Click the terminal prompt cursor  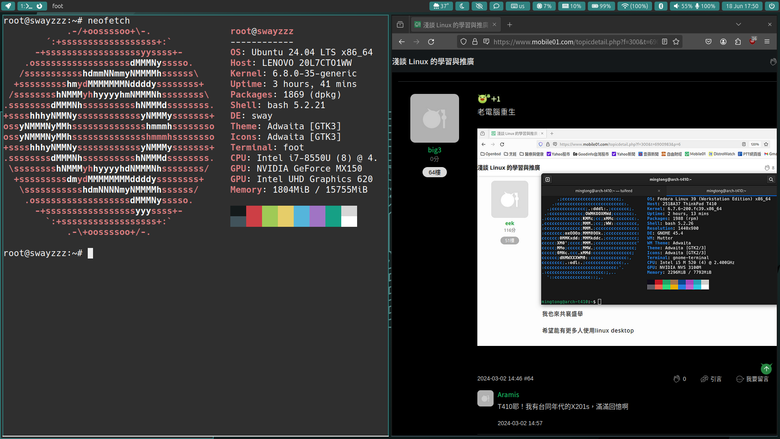(x=90, y=253)
